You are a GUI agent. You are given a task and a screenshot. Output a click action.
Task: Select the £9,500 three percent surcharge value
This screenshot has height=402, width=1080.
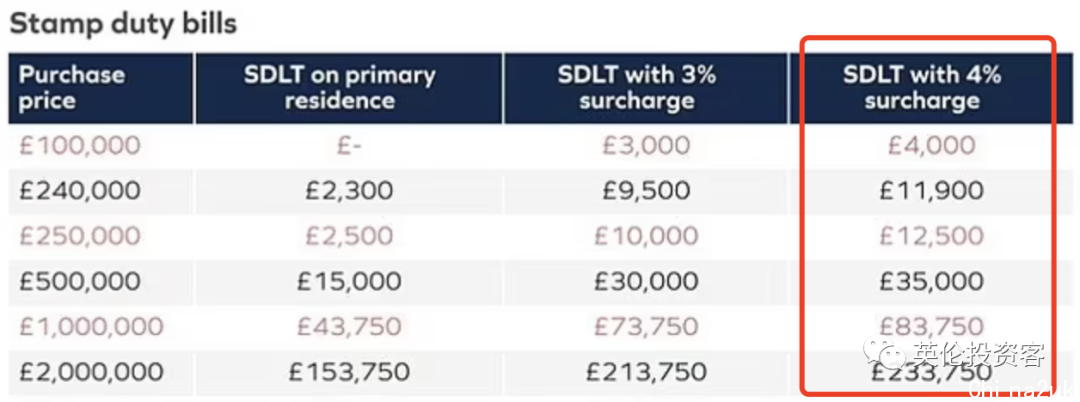tap(646, 191)
